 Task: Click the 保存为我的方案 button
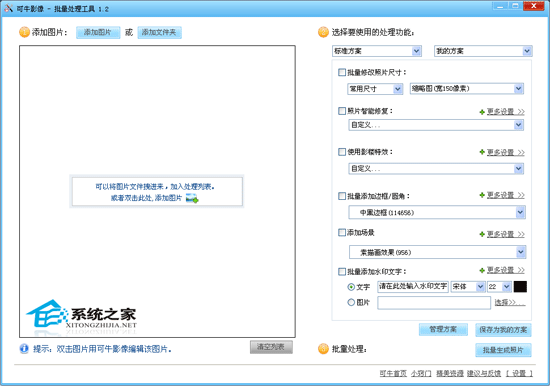click(503, 330)
